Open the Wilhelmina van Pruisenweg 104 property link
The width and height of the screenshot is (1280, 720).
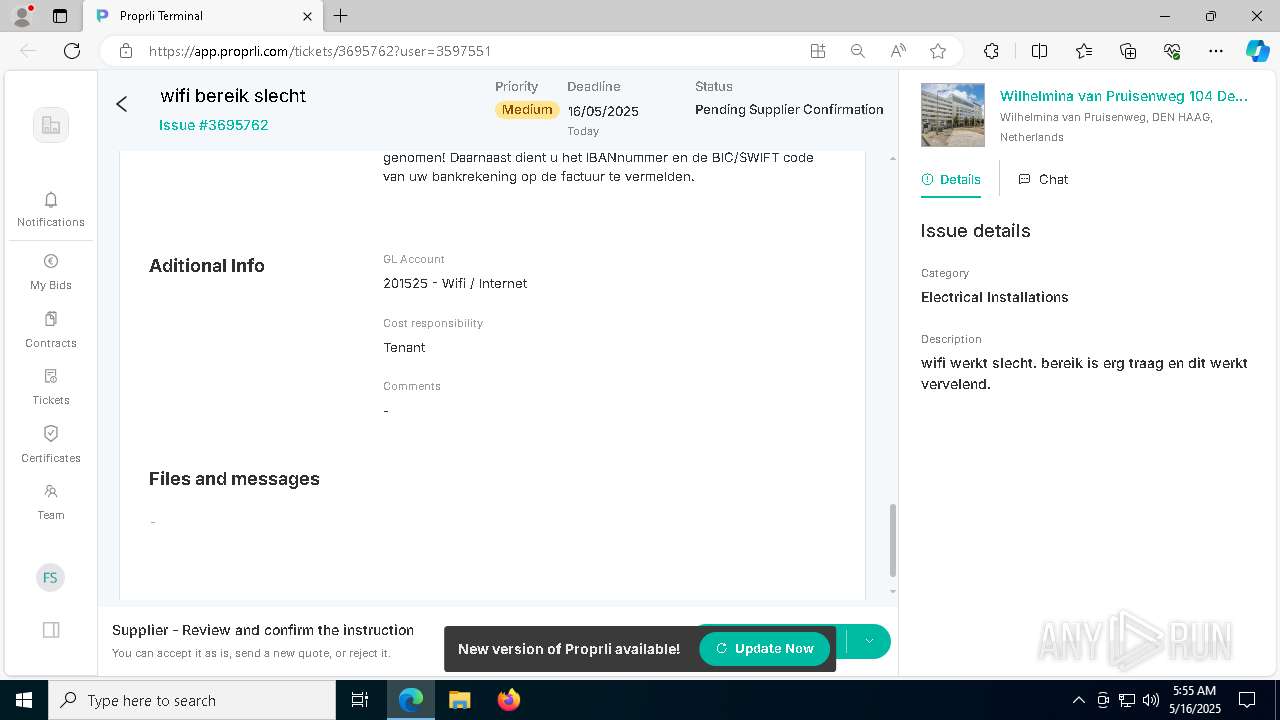tap(1124, 96)
